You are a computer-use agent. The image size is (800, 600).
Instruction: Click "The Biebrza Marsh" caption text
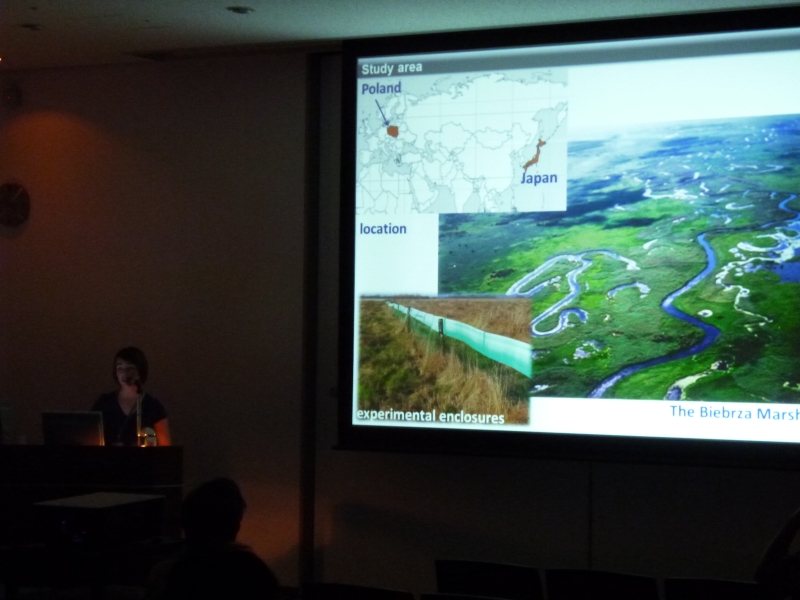pyautogui.click(x=733, y=411)
